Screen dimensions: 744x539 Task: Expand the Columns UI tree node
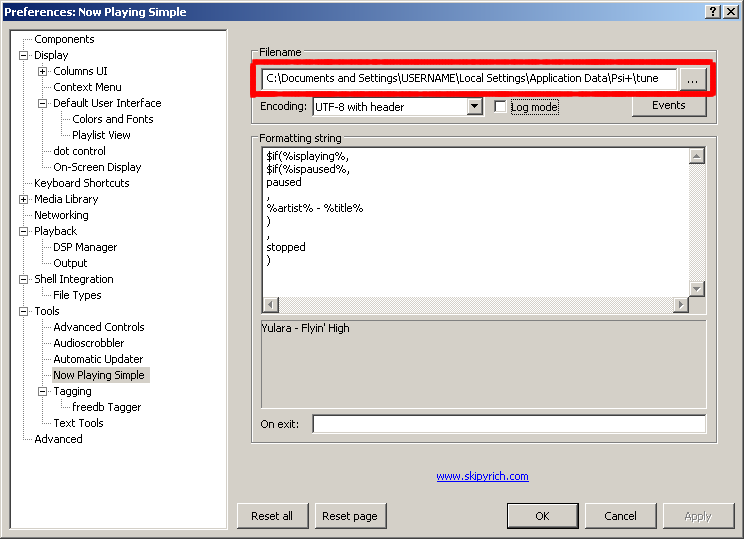43,72
